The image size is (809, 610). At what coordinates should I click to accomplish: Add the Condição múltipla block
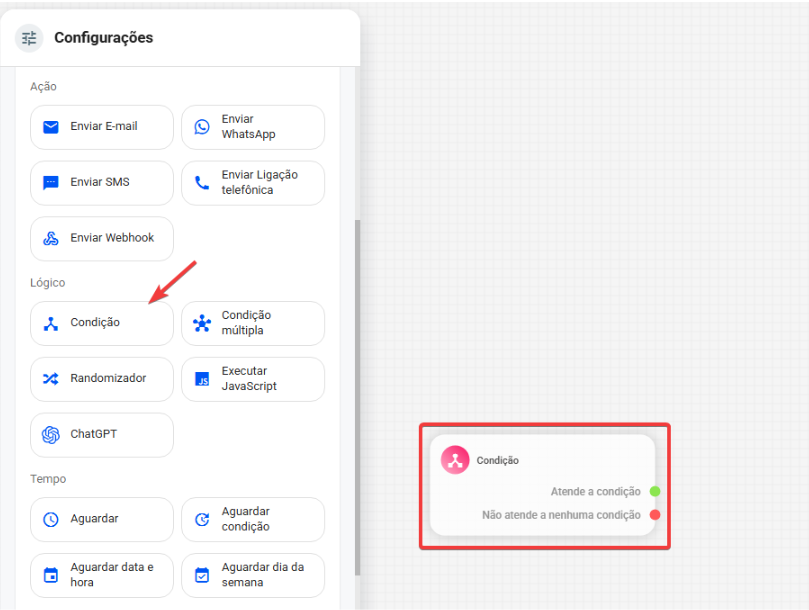(253, 323)
